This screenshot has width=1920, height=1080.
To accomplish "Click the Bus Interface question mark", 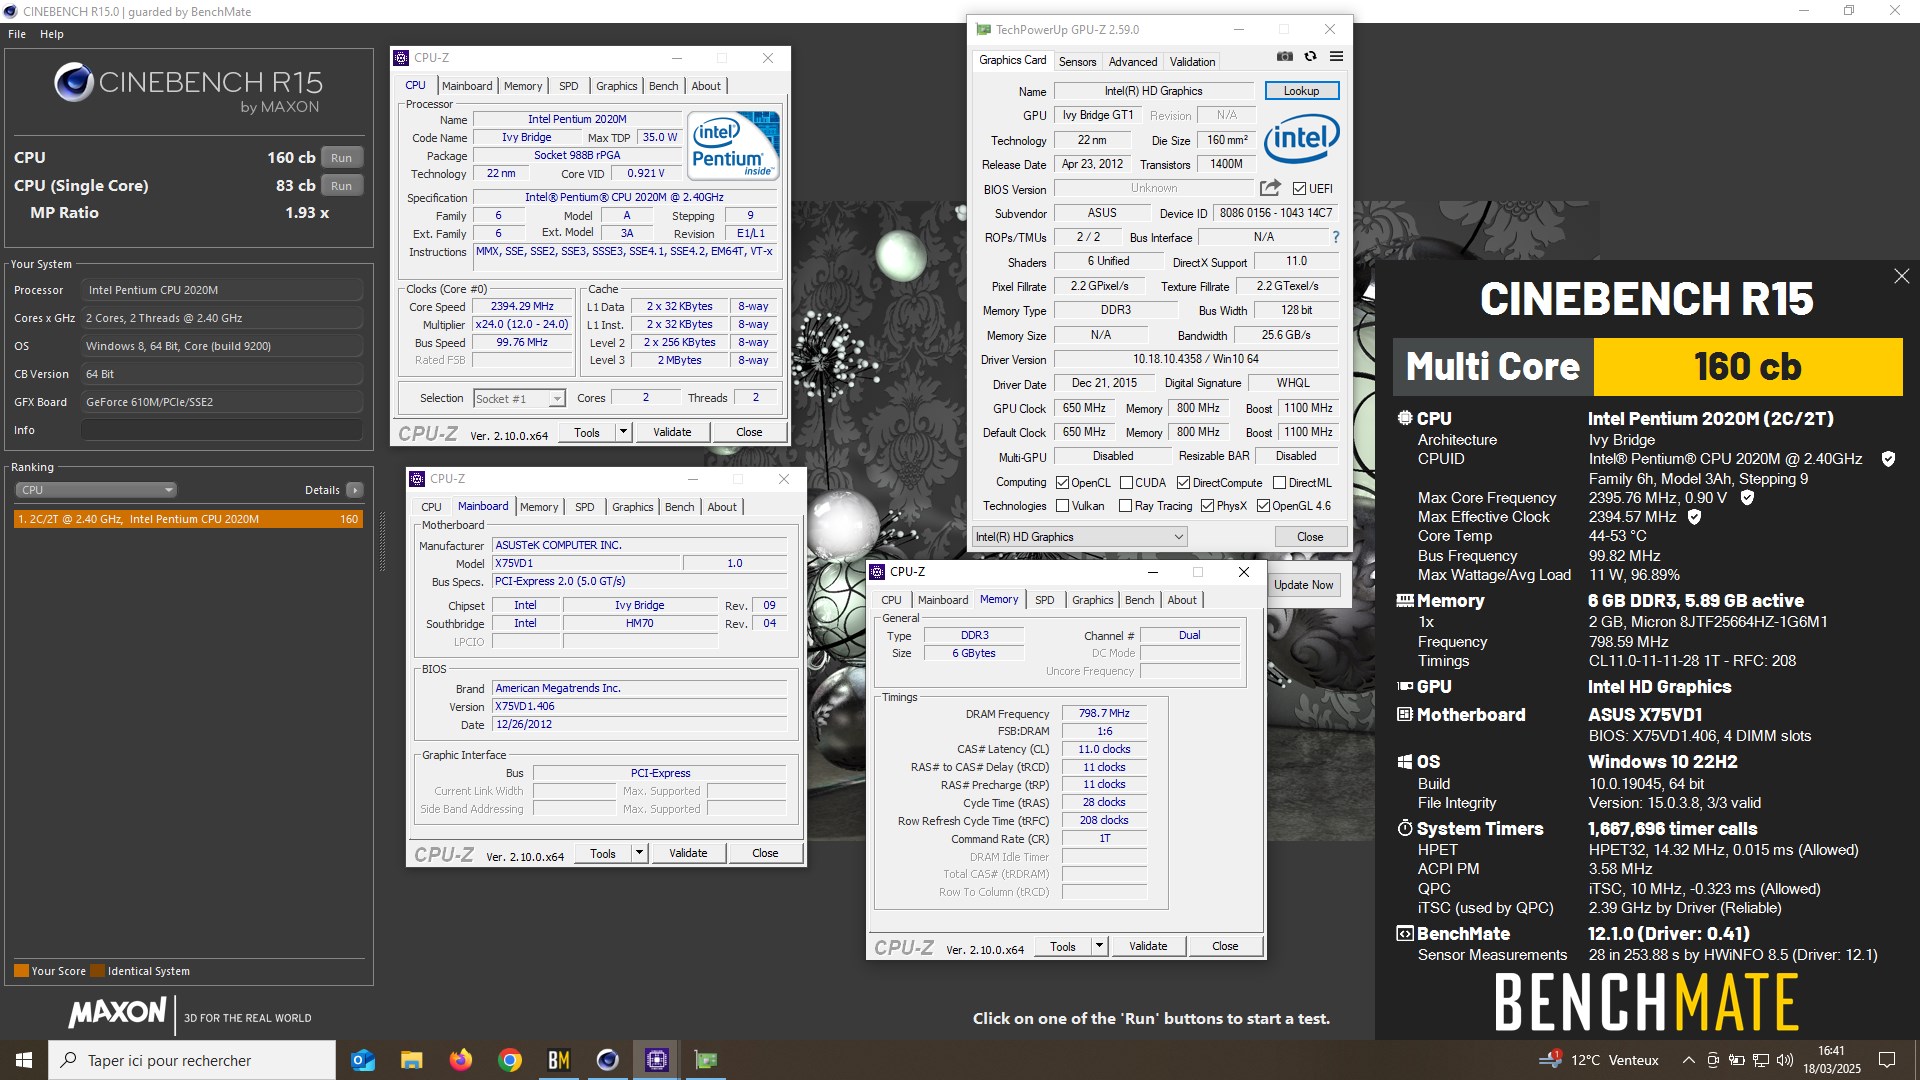I will pos(1335,237).
